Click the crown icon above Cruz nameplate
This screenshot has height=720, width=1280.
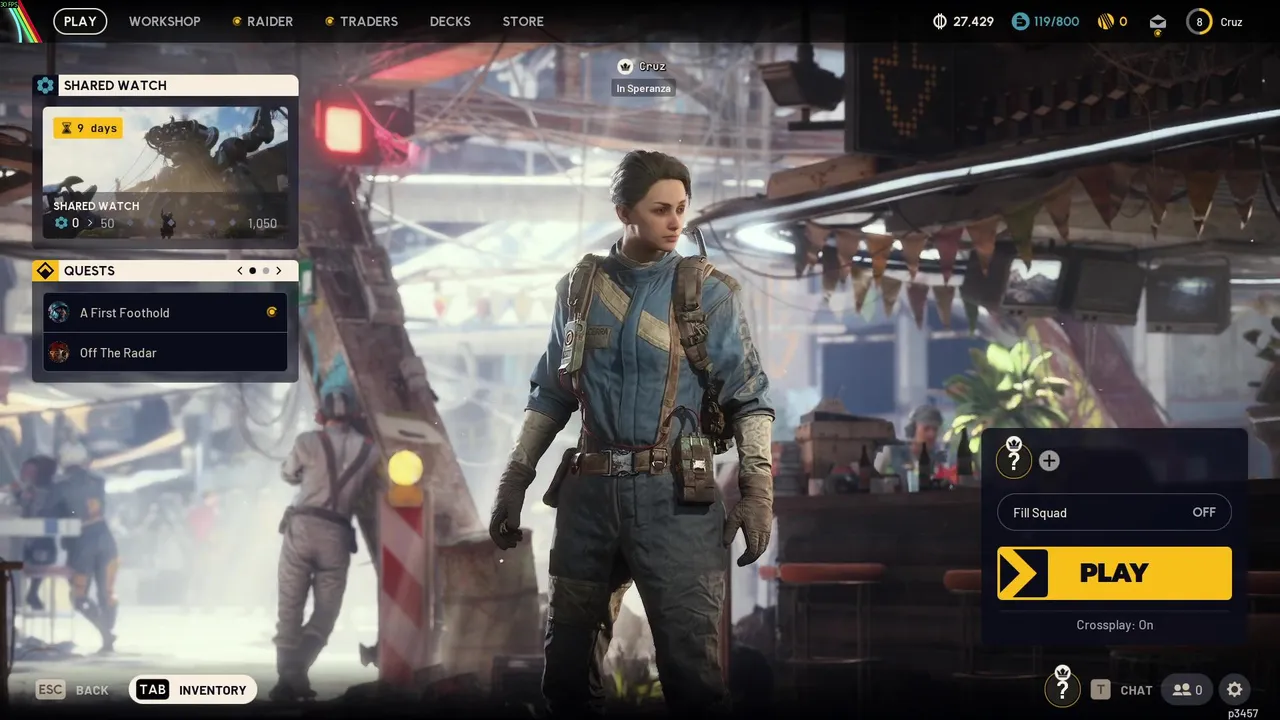(x=625, y=66)
